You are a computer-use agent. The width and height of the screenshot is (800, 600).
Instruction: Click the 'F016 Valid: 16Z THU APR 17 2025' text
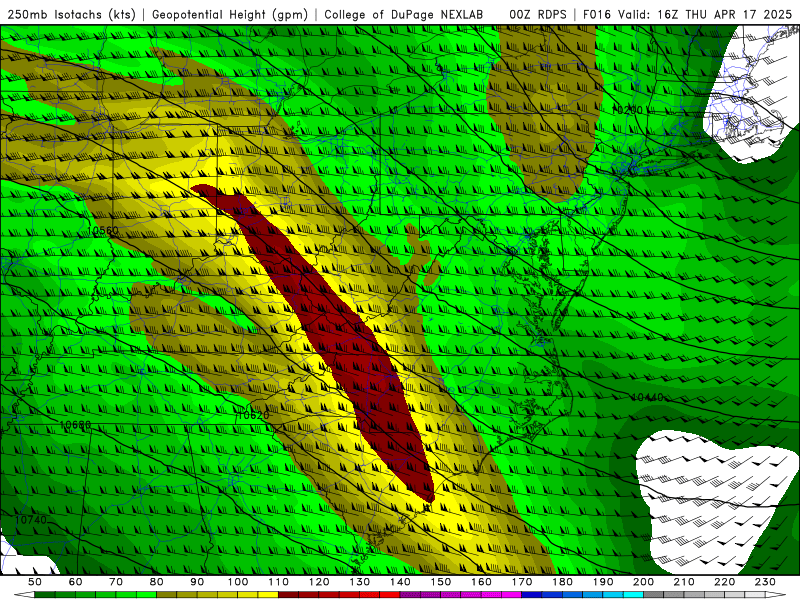[x=687, y=15]
